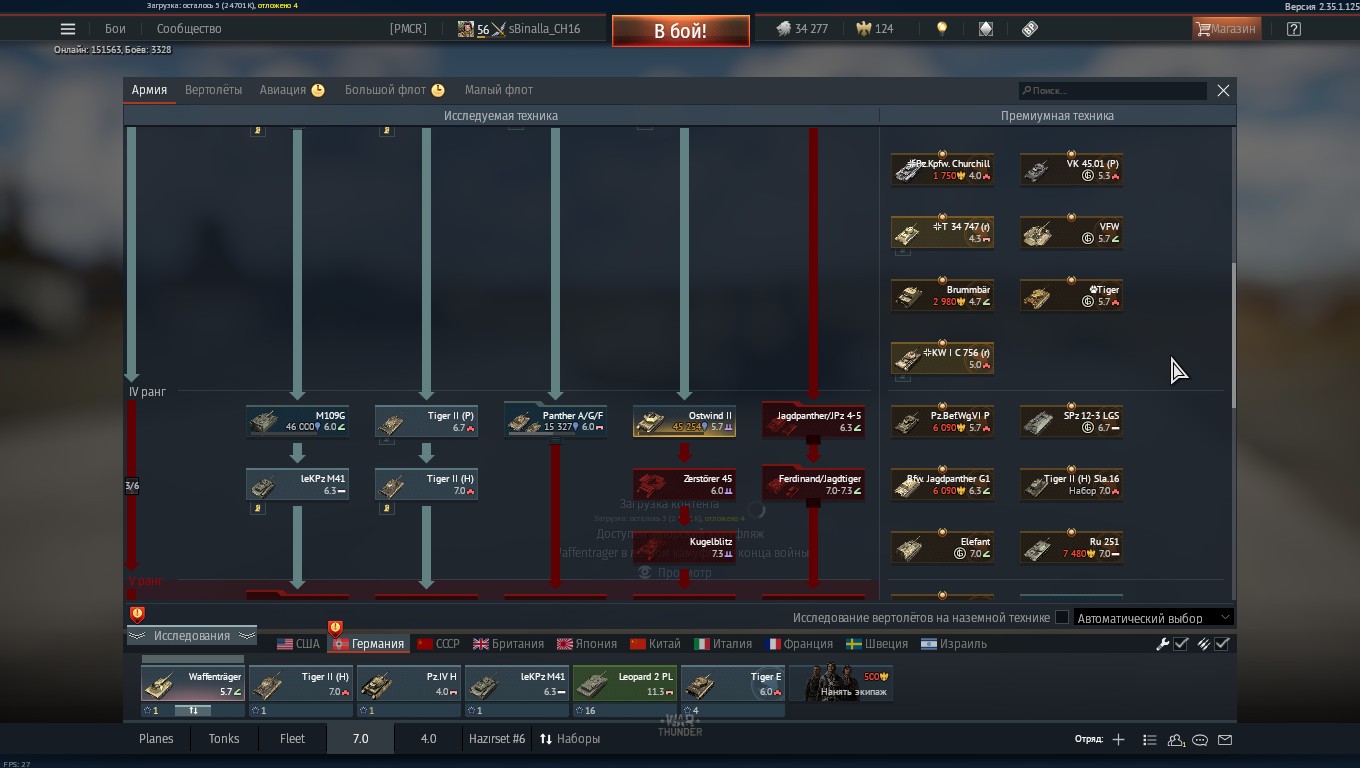The width and height of the screenshot is (1360, 768).
Task: Switch to the Большой флот tab
Action: pyautogui.click(x=395, y=90)
